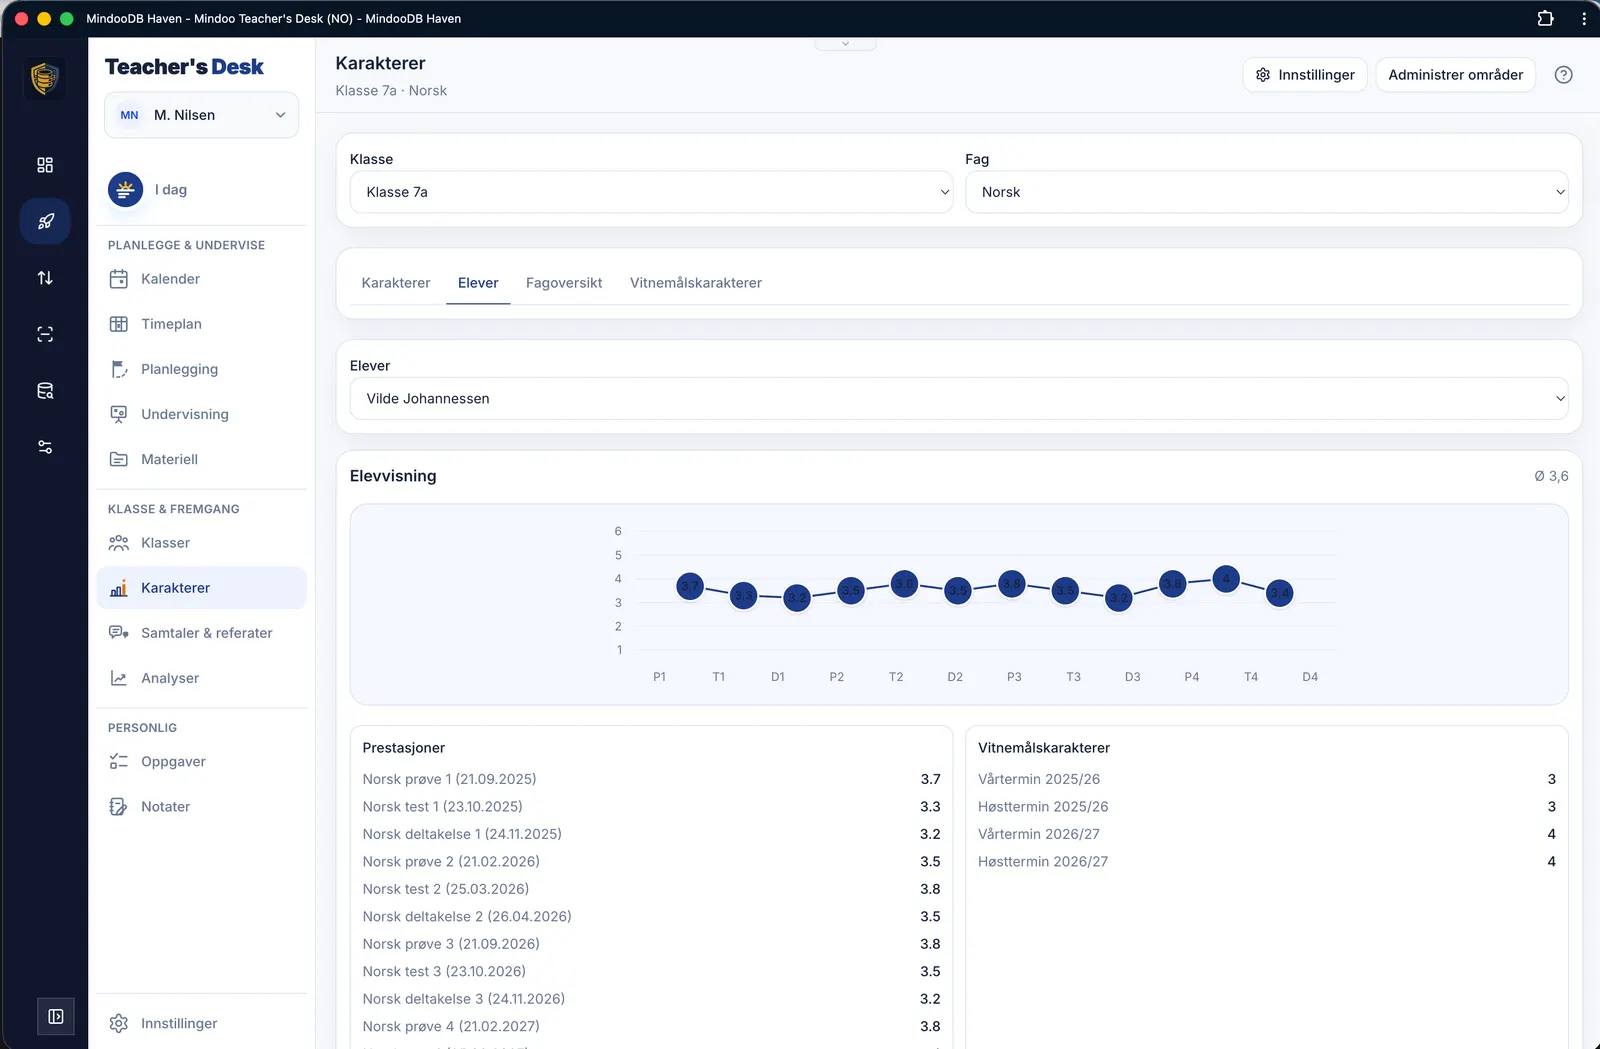Switch to the Fagoversikt tab
The image size is (1600, 1049).
(x=564, y=283)
